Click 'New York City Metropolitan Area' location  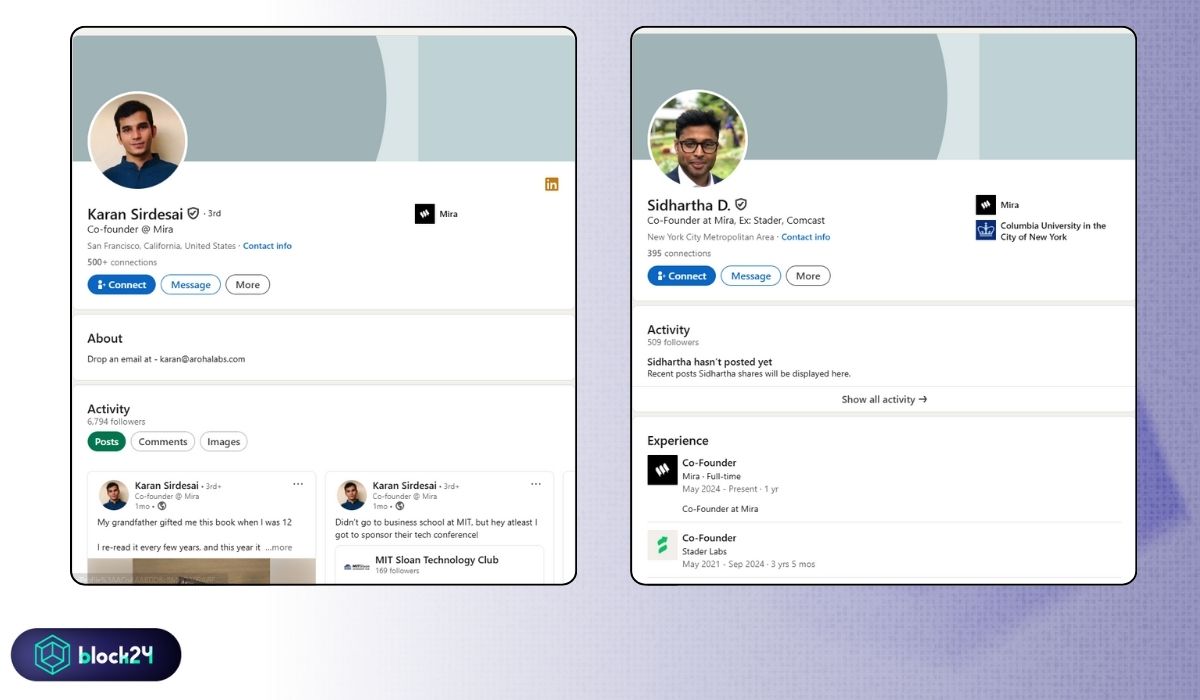coord(711,237)
